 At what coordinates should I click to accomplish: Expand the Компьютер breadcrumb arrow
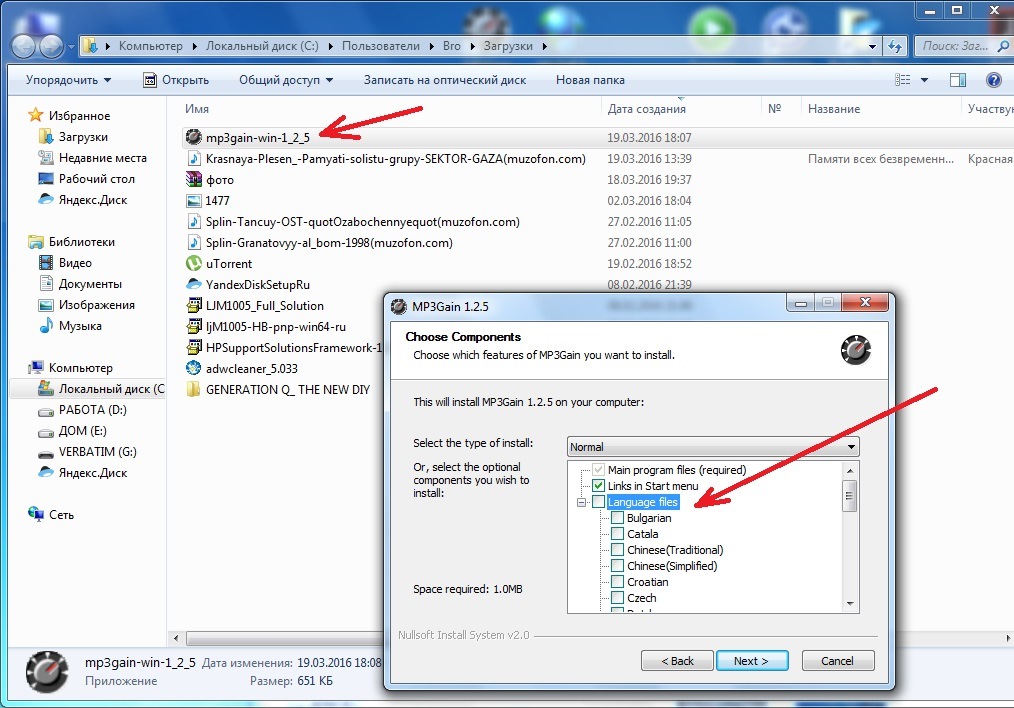point(194,47)
